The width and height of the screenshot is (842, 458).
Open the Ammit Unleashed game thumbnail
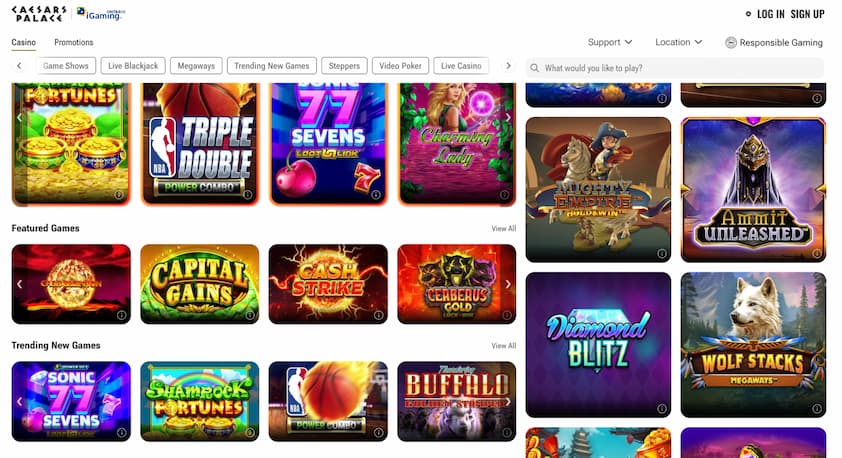pyautogui.click(x=753, y=190)
